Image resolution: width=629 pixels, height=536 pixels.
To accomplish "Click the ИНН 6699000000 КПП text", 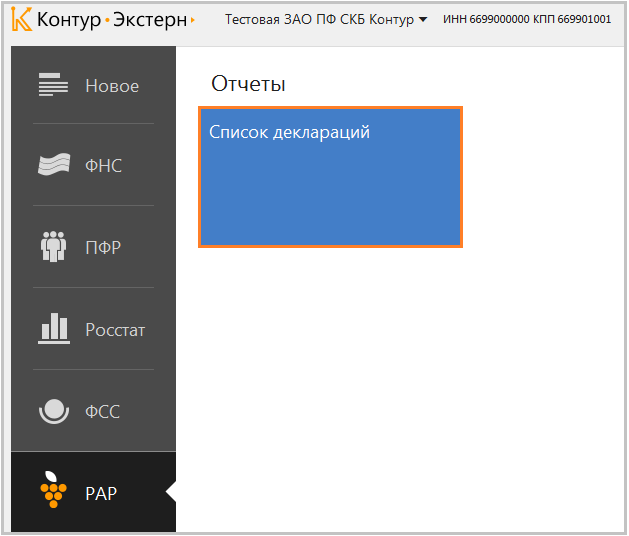I will click(527, 19).
